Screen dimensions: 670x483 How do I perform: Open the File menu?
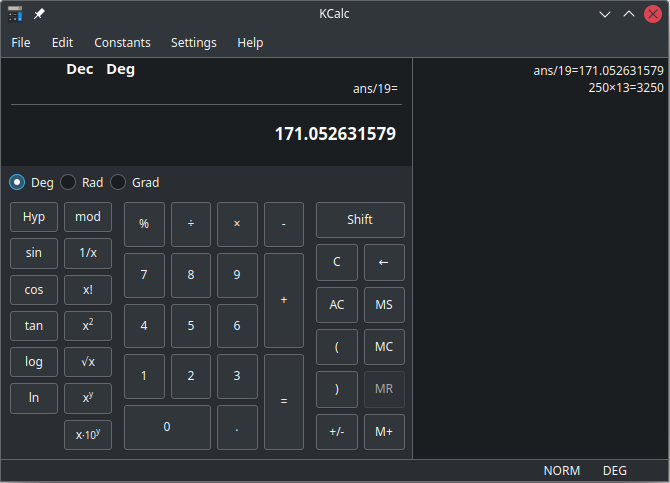21,43
